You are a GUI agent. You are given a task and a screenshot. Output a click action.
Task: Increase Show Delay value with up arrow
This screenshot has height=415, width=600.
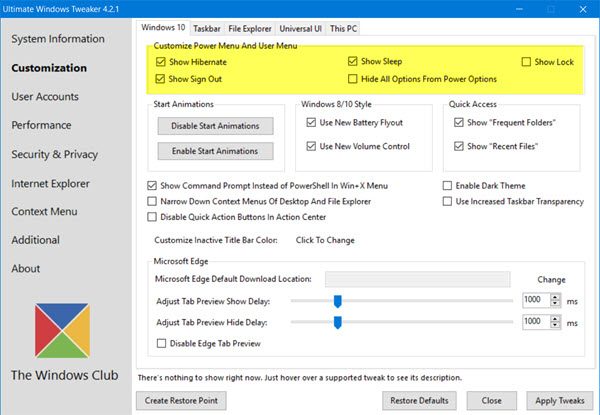(555, 297)
